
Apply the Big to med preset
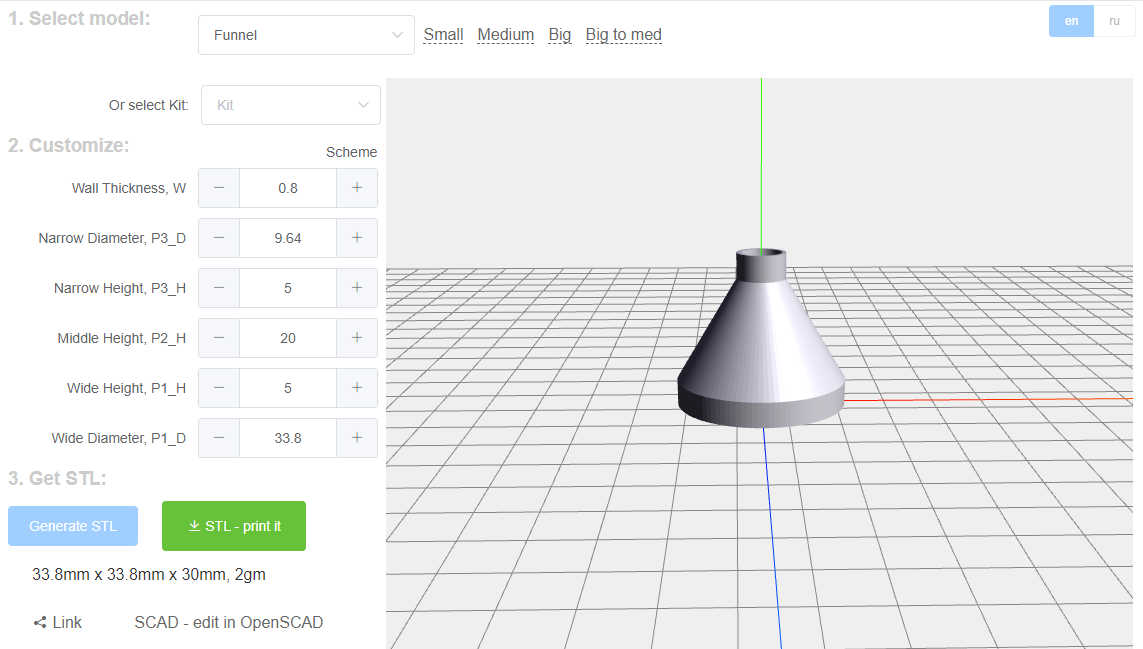coord(623,35)
